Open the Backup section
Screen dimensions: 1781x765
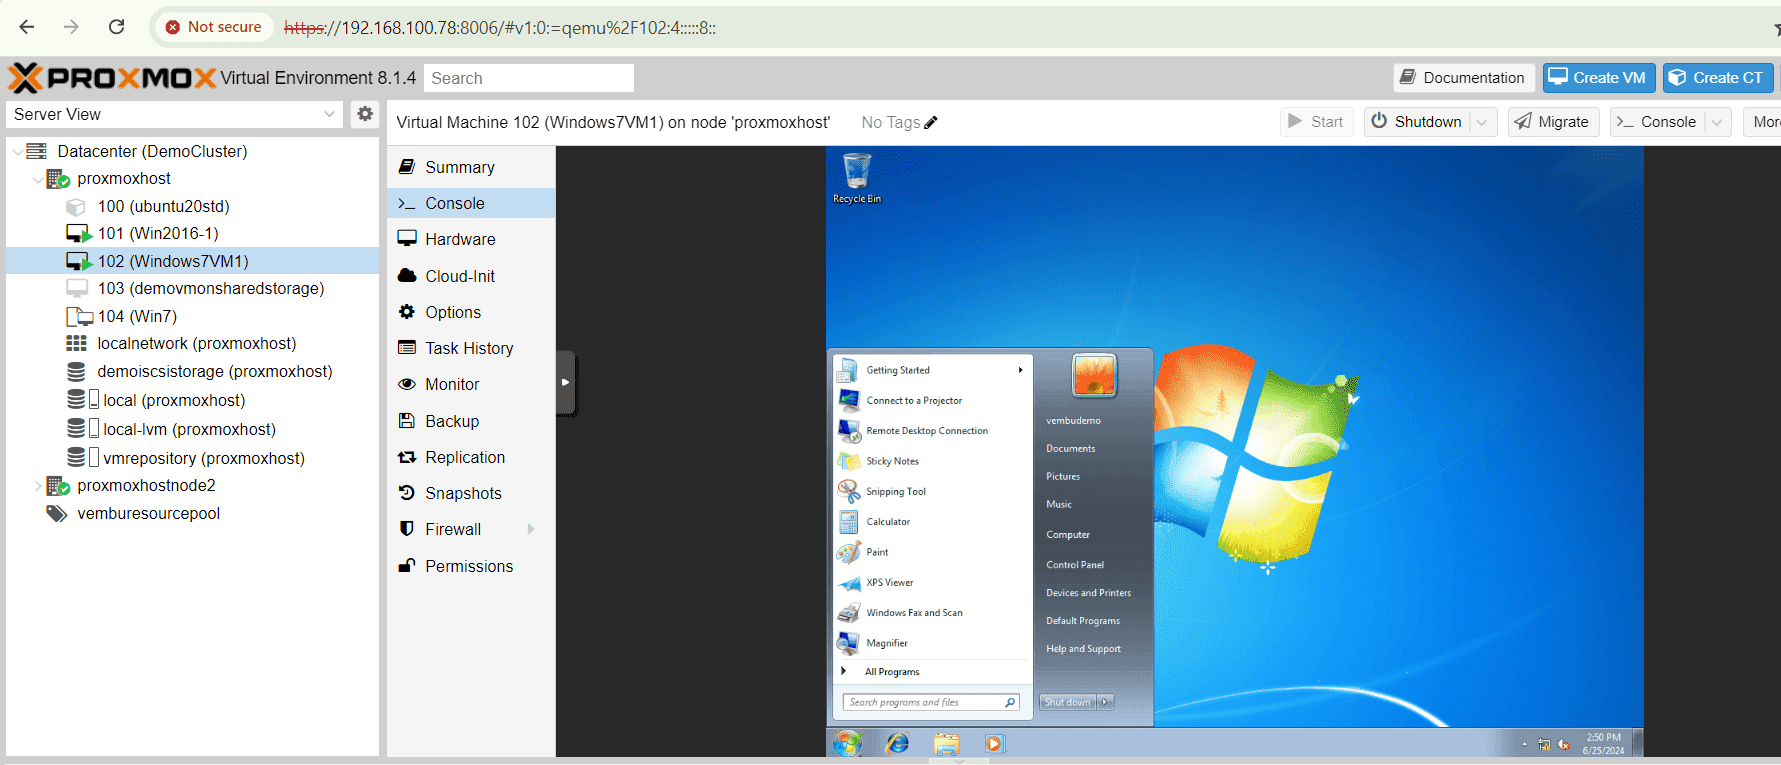(471, 421)
